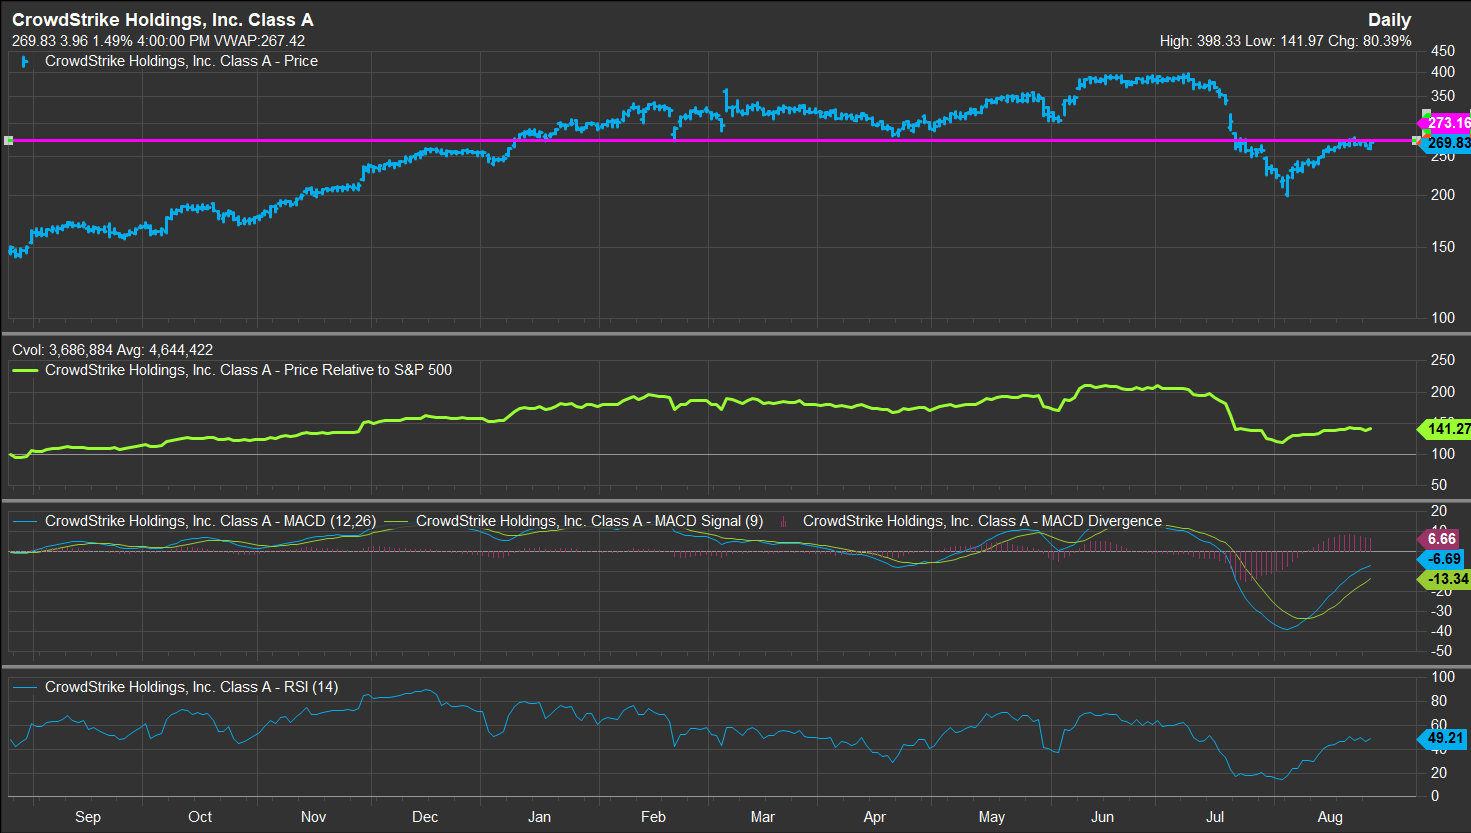The height and width of the screenshot is (833, 1471).
Task: Click the May label on the time axis
Action: tap(991, 817)
